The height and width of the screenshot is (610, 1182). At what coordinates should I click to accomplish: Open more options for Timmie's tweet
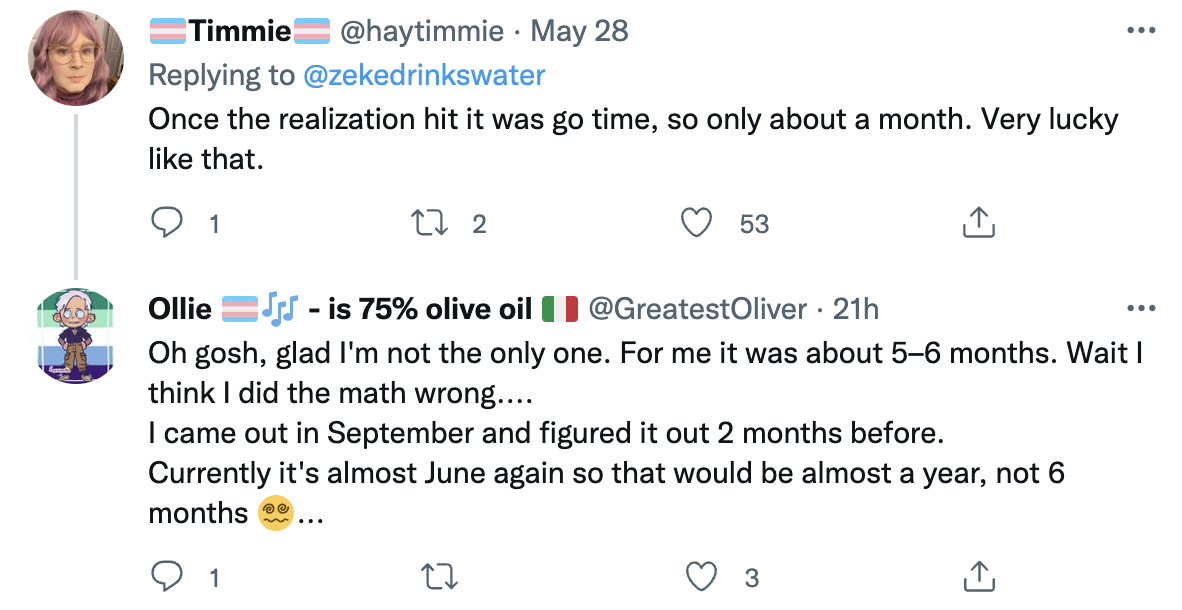click(x=1141, y=31)
